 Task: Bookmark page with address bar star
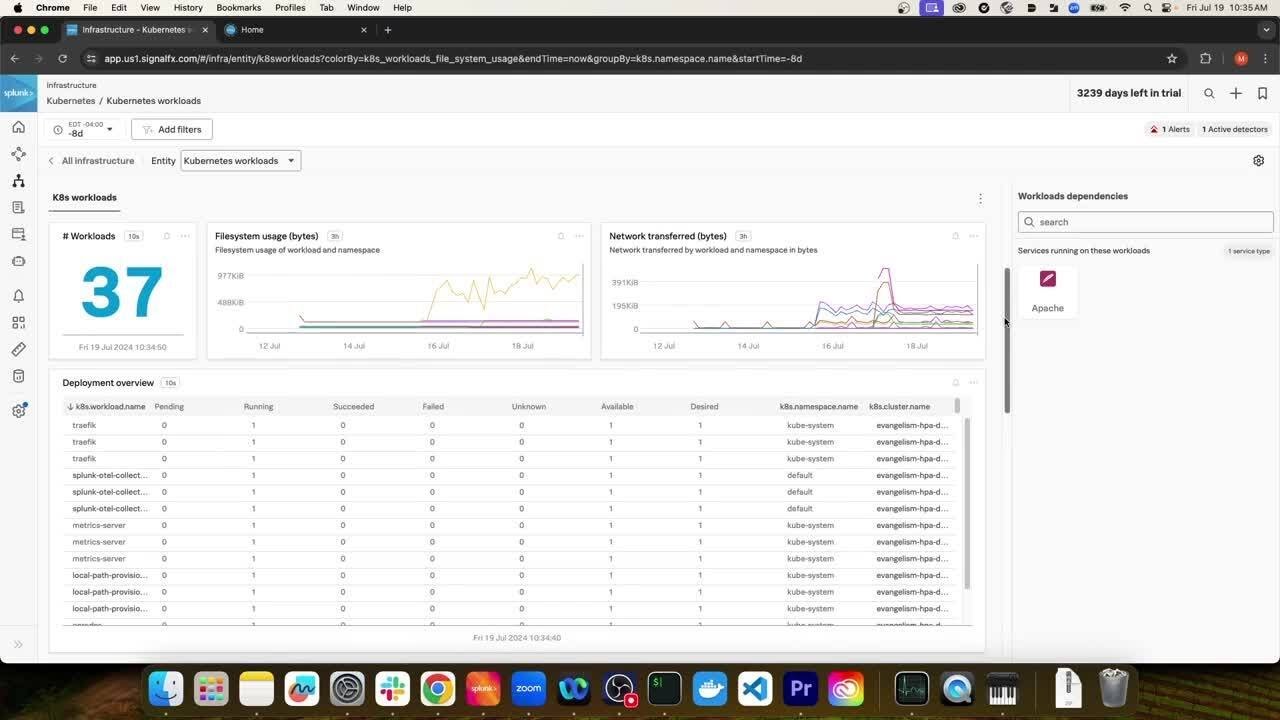[1172, 59]
